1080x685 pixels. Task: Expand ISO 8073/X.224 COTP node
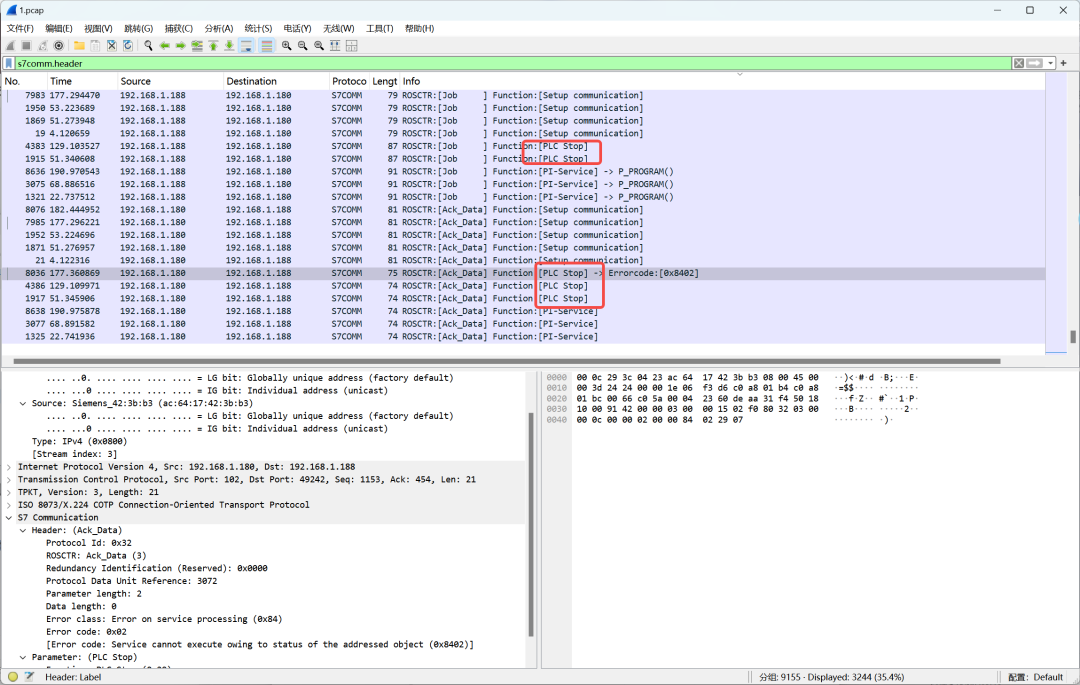[x=9, y=505]
